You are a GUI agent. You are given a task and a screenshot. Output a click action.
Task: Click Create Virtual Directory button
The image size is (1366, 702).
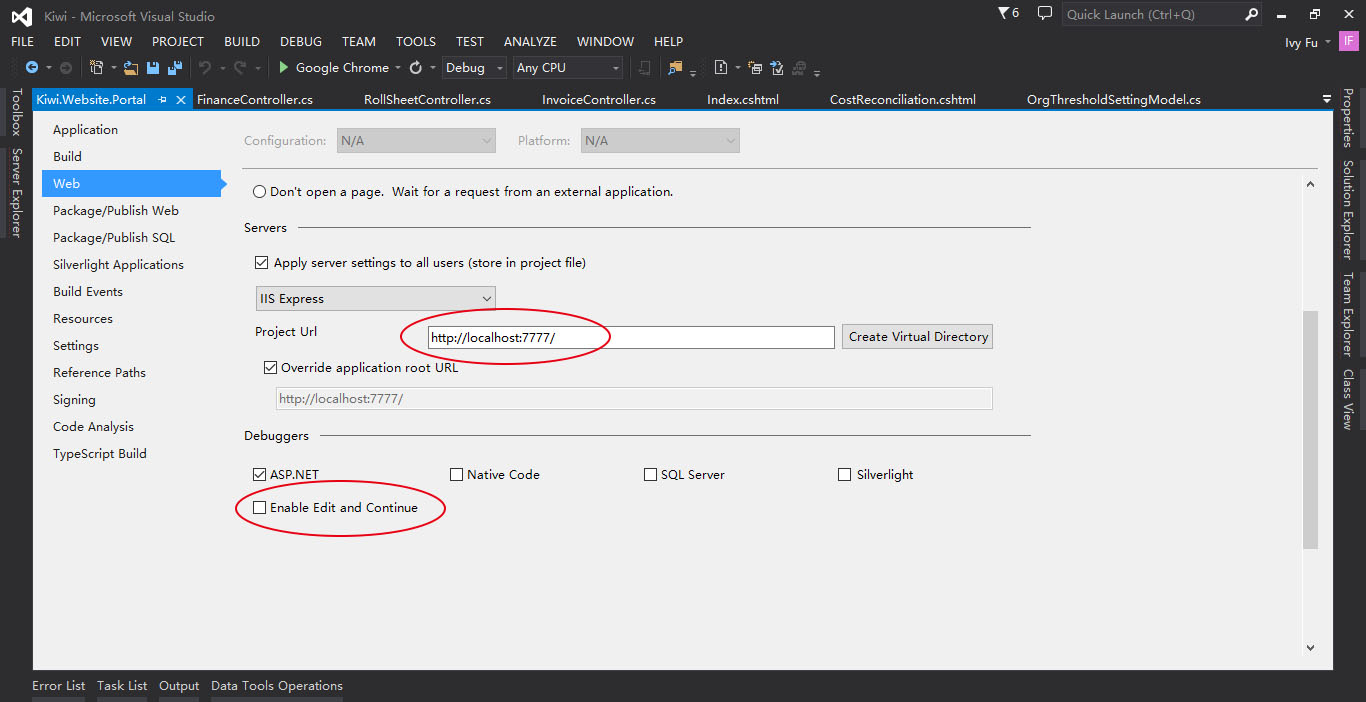pyautogui.click(x=918, y=337)
